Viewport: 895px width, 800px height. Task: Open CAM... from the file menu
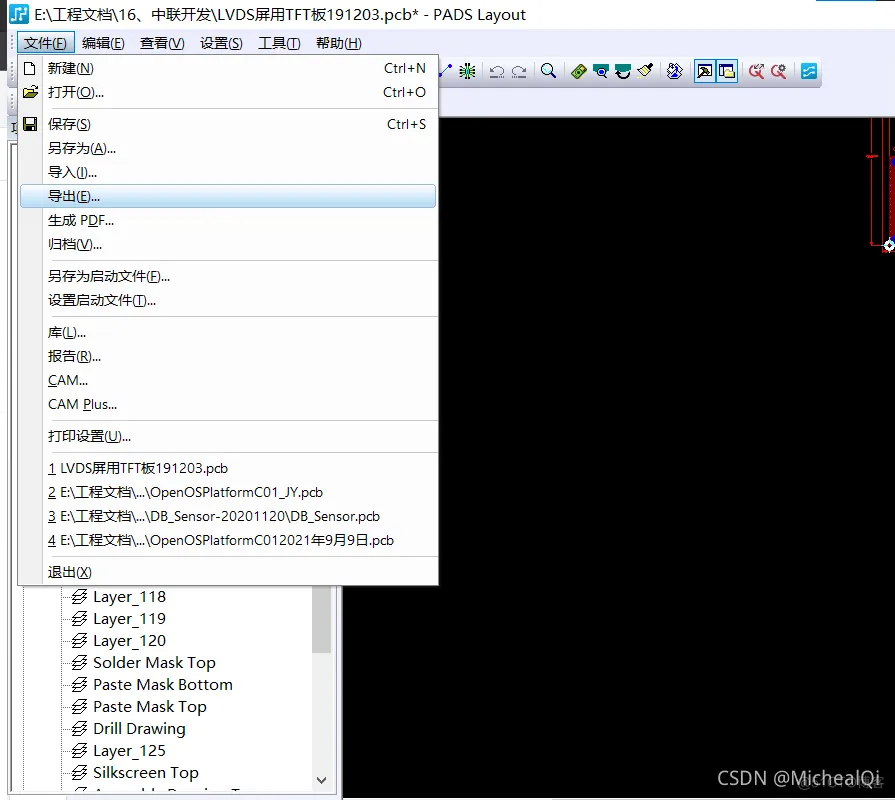228,380
